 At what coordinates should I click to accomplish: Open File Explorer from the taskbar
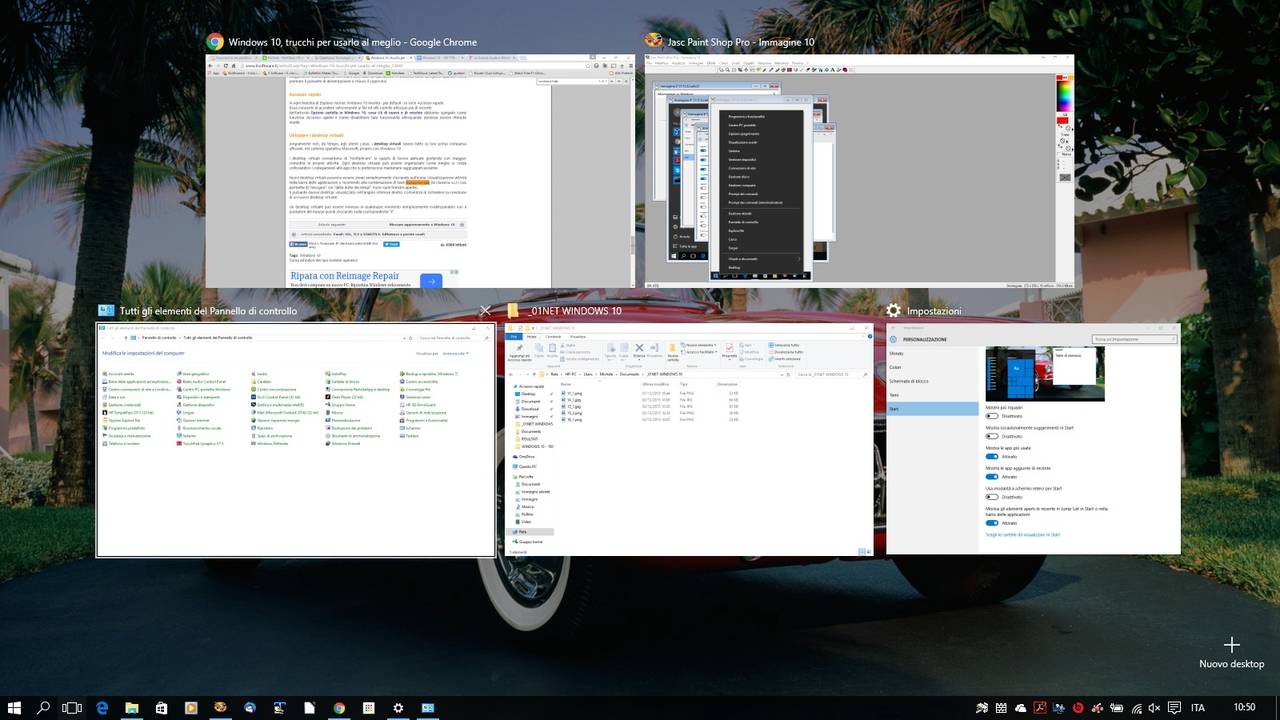131,707
